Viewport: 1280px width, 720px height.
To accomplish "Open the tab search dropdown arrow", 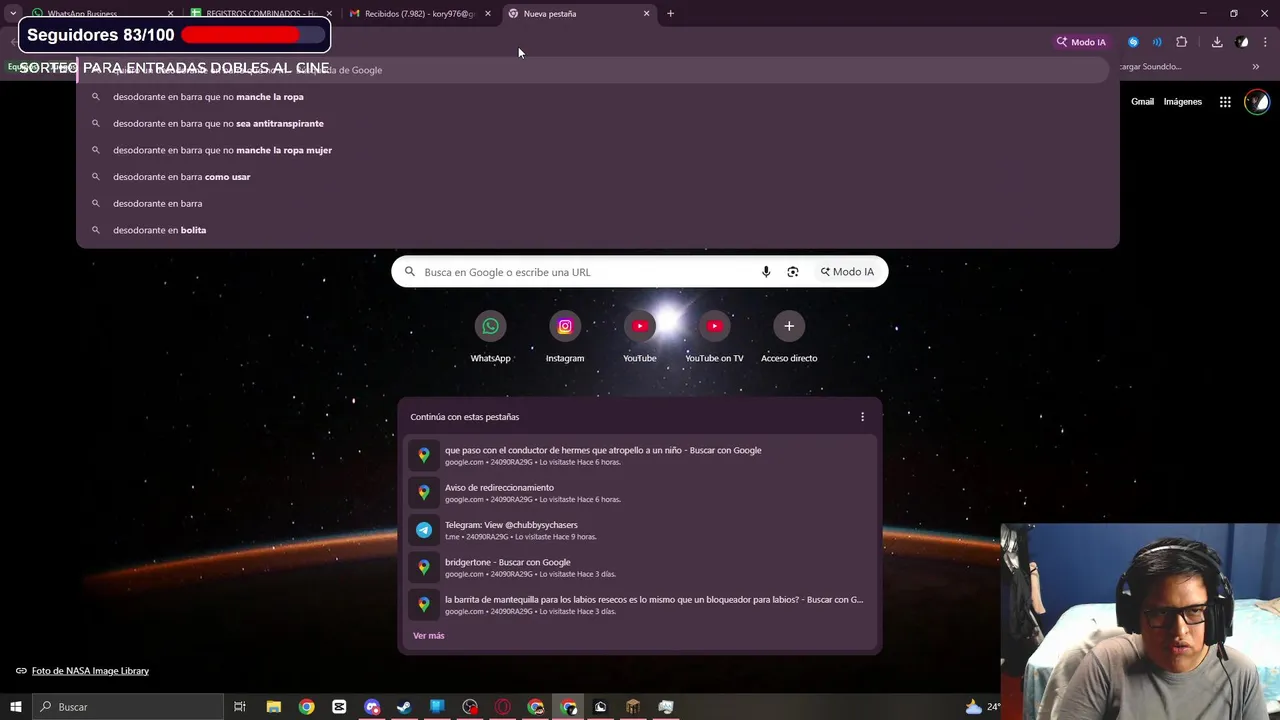I will click(x=13, y=14).
